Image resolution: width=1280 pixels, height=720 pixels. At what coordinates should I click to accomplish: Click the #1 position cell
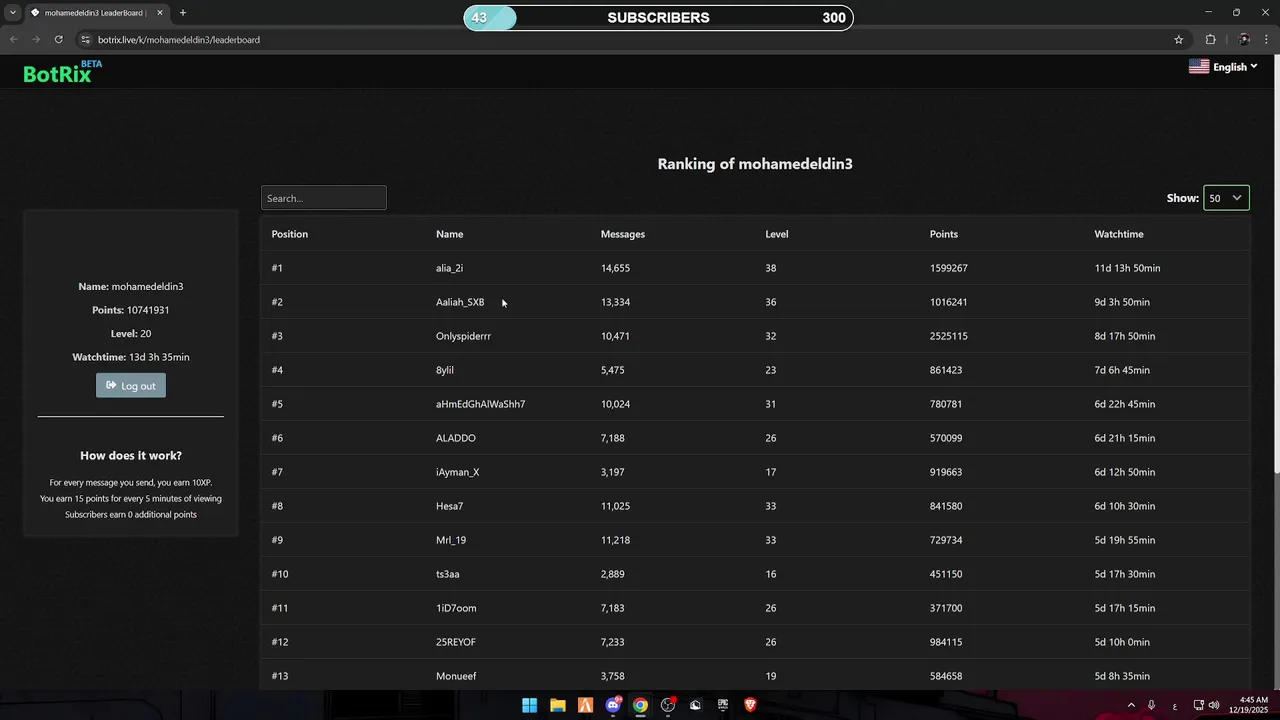click(277, 268)
